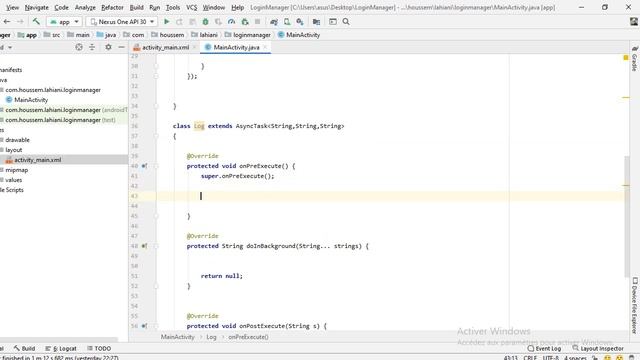Image resolution: width=640 pixels, height=360 pixels.
Task: Open the TODO tool window button
Action: [x=99, y=349]
